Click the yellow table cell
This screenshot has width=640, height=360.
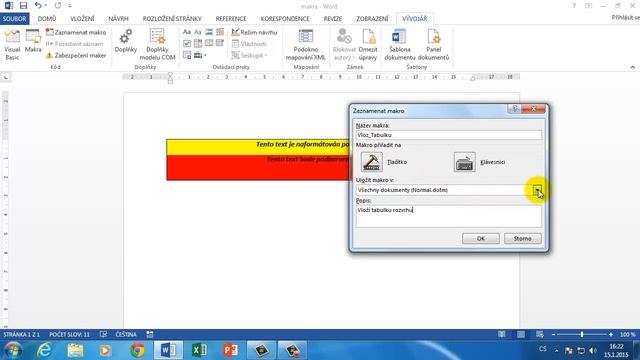pyautogui.click(x=258, y=147)
